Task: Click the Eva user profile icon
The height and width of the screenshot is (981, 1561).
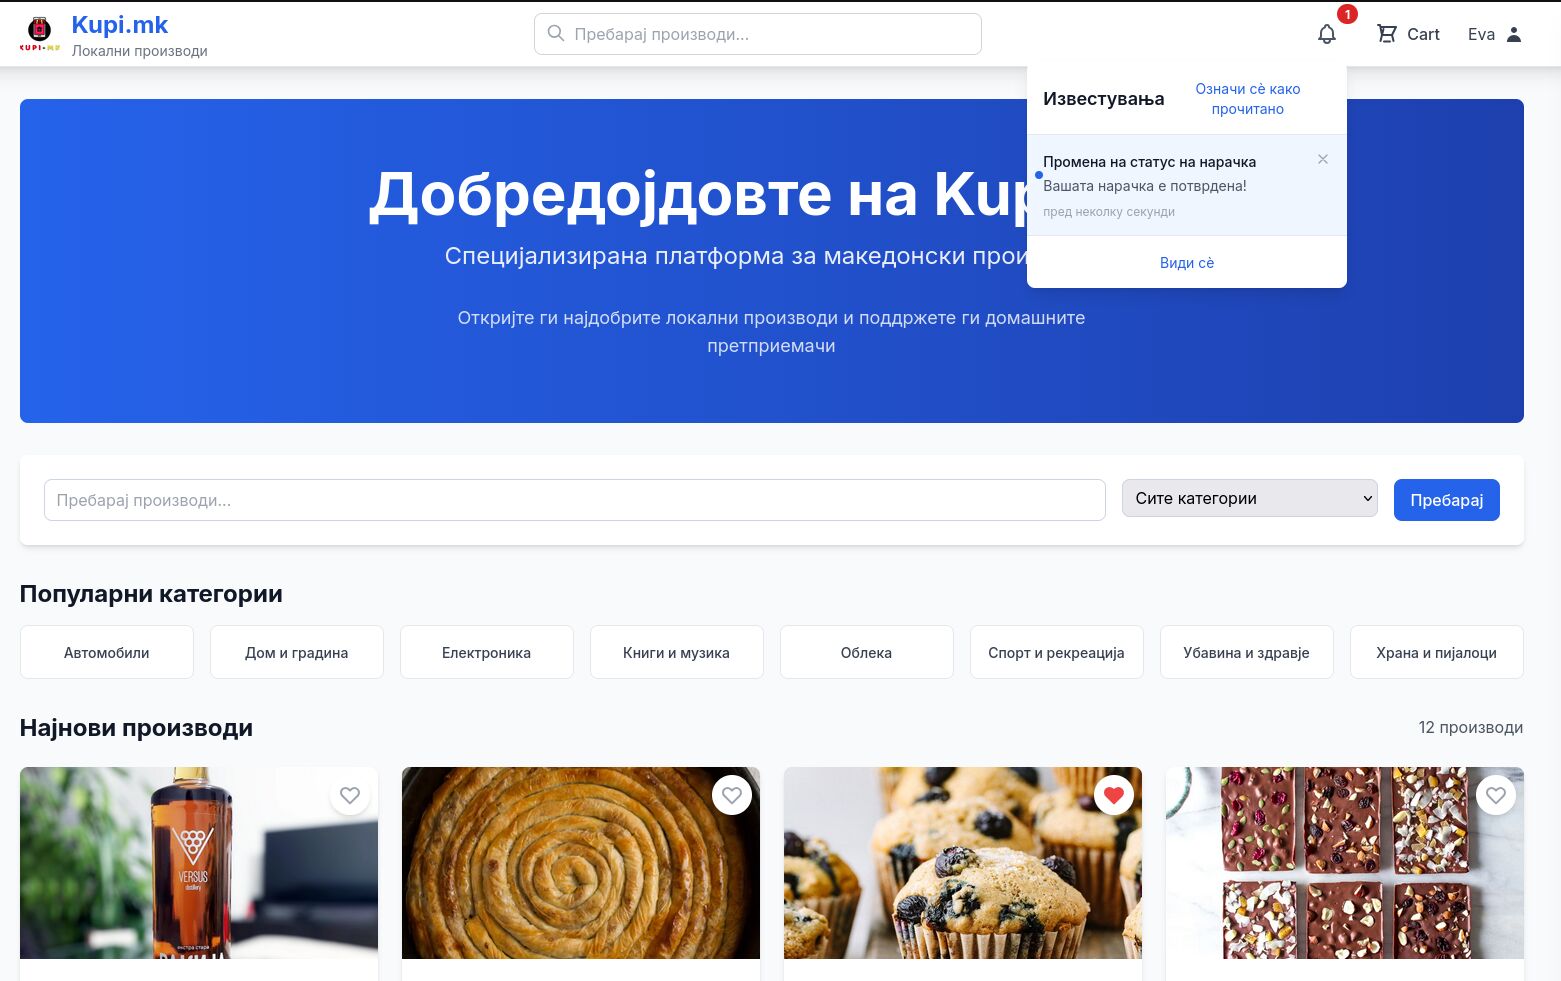Action: coord(1513,34)
